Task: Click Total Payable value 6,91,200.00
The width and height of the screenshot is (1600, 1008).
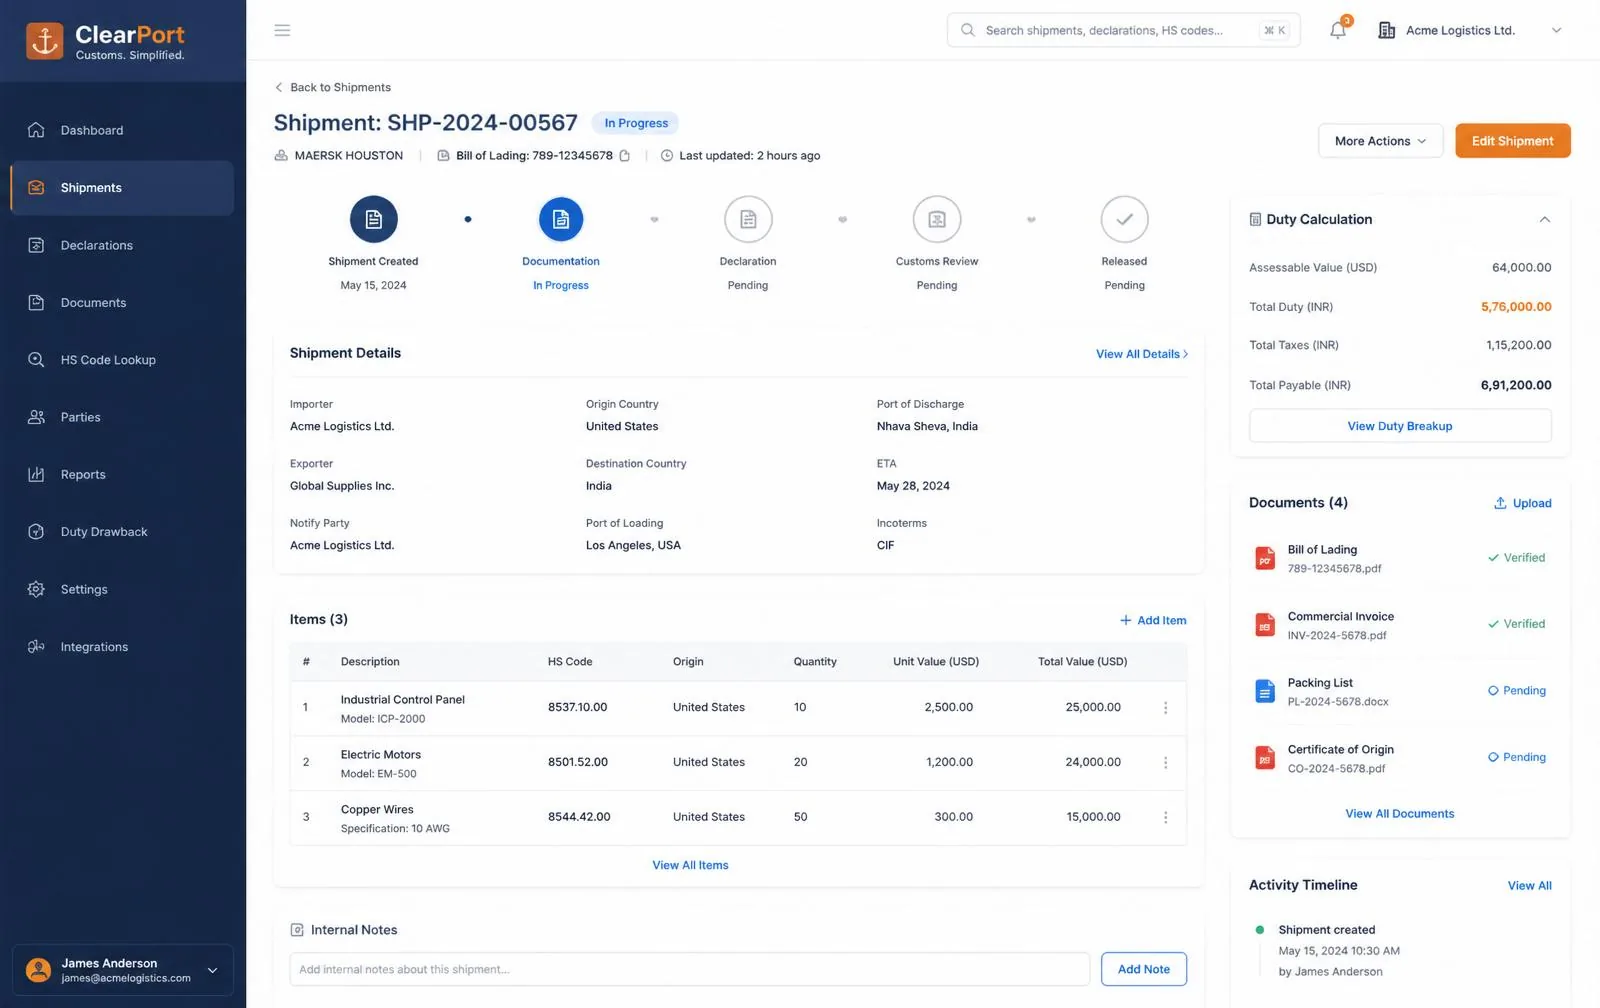Action: [x=1516, y=385]
